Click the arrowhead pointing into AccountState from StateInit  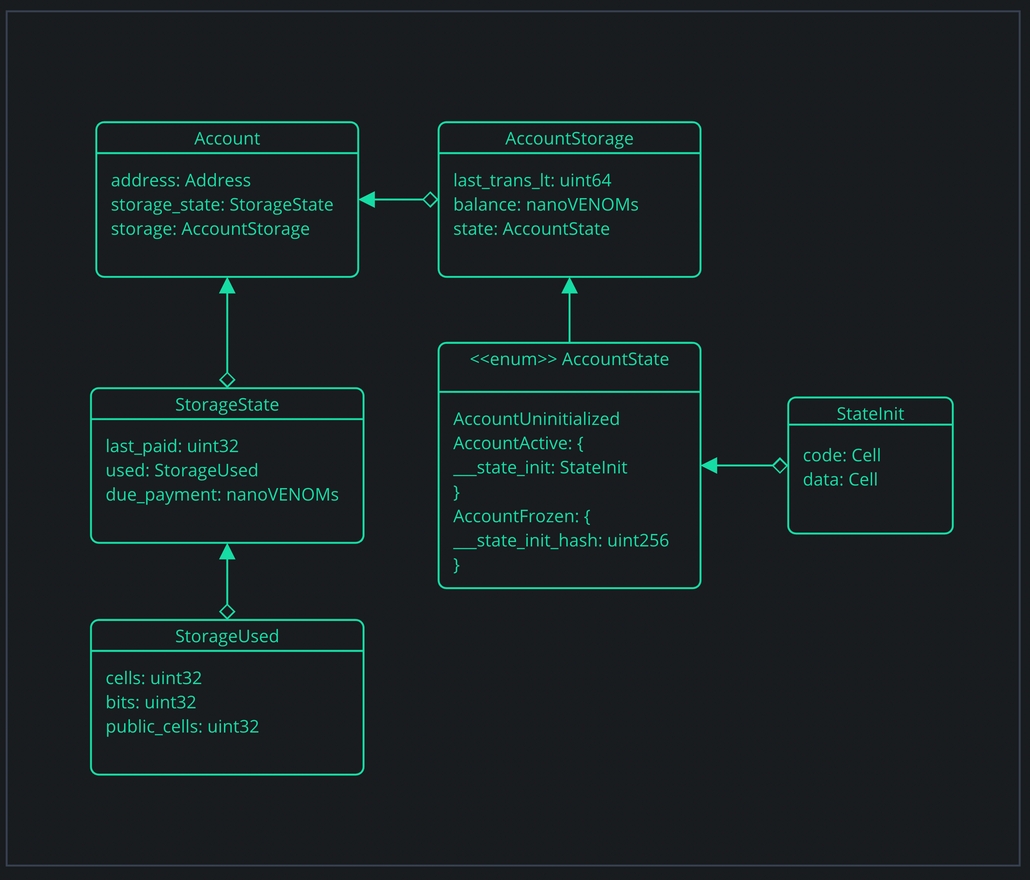coord(709,465)
